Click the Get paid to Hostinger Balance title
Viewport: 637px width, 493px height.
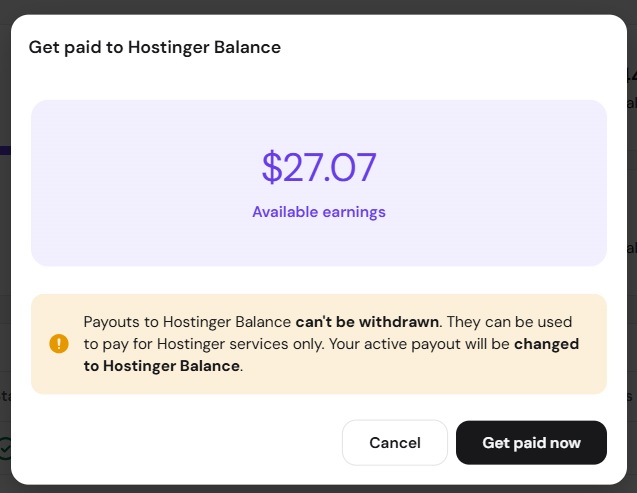pos(154,47)
